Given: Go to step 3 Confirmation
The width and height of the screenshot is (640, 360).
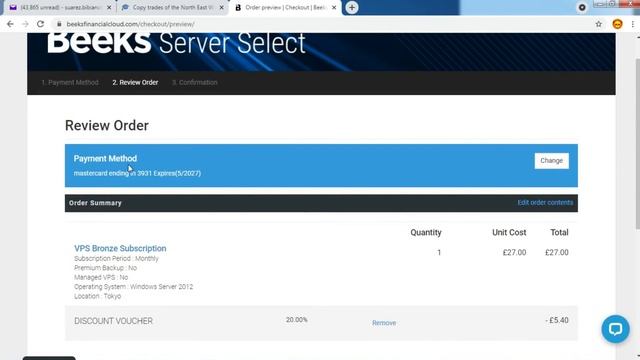Looking at the screenshot, I should (x=195, y=82).
